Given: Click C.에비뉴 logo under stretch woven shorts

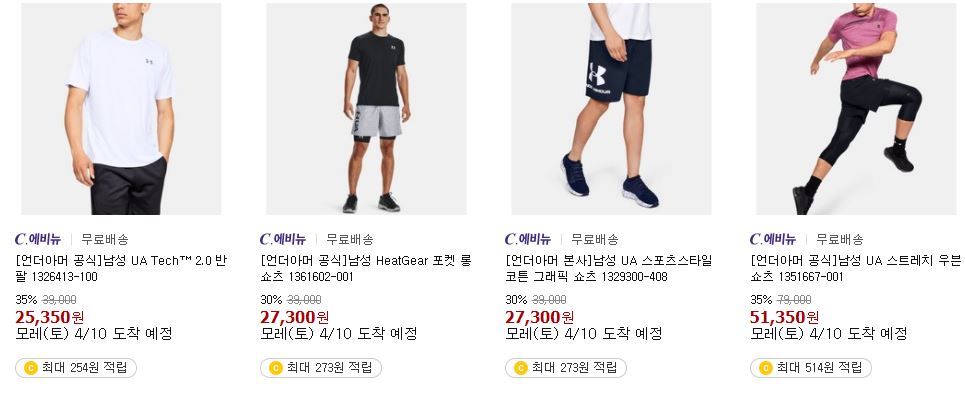Looking at the screenshot, I should 773,239.
